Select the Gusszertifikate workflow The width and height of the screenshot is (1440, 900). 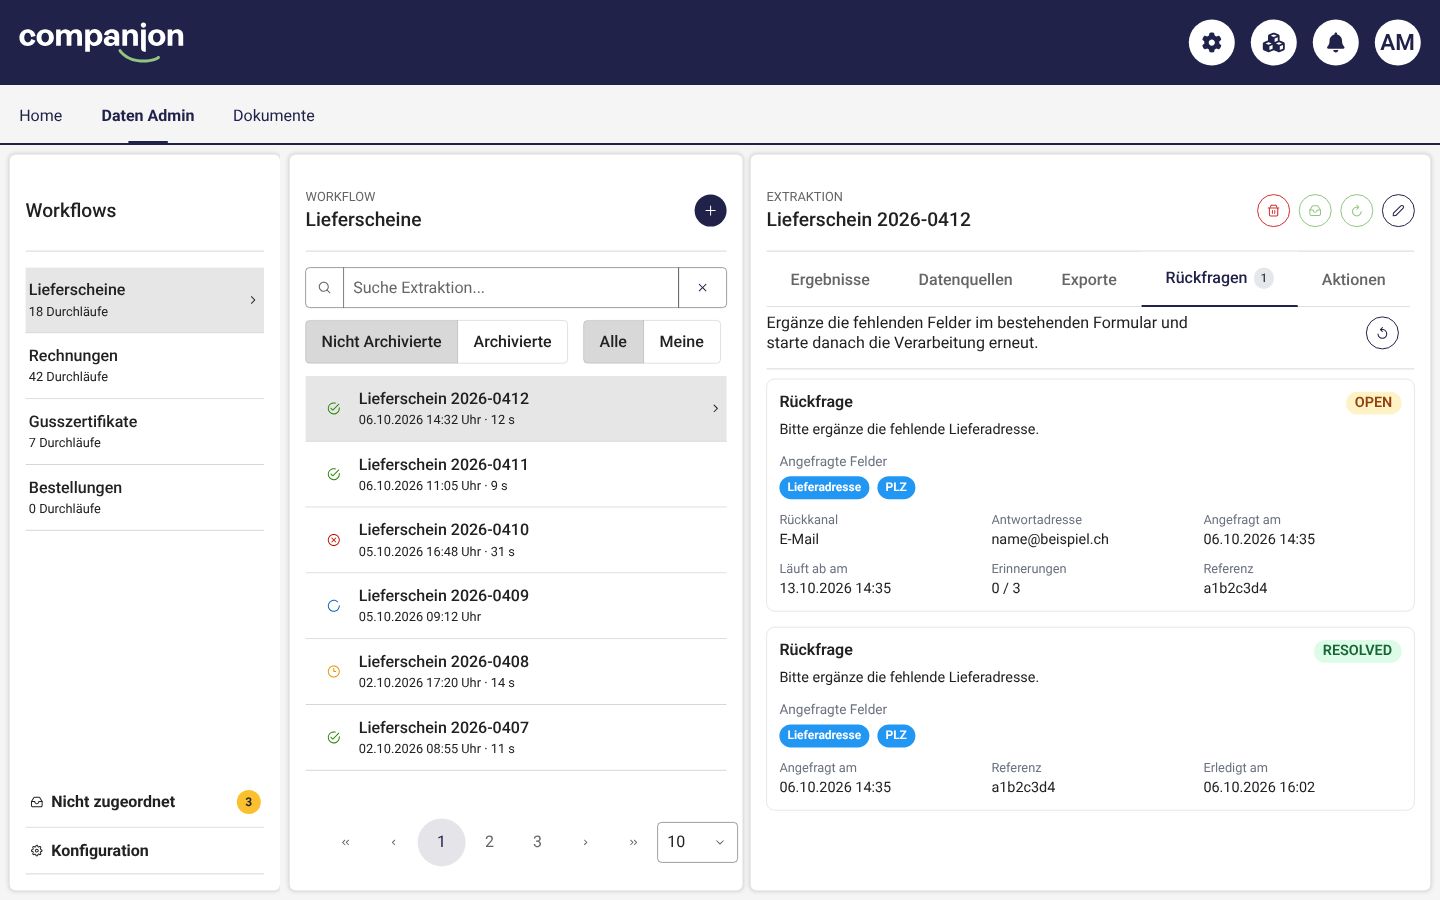[x=145, y=432]
